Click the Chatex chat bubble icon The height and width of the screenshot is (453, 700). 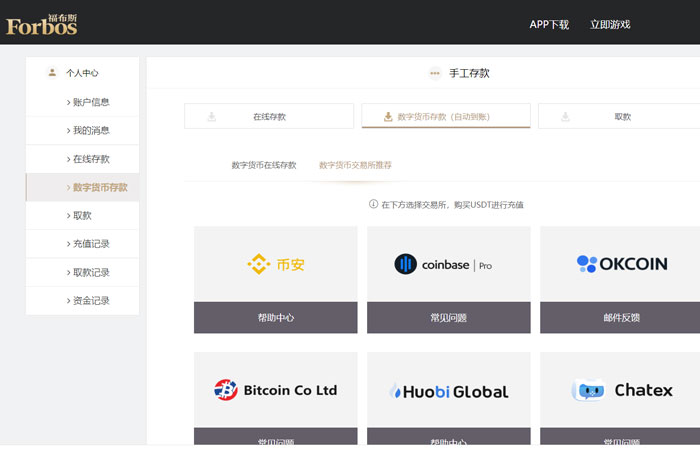[588, 390]
